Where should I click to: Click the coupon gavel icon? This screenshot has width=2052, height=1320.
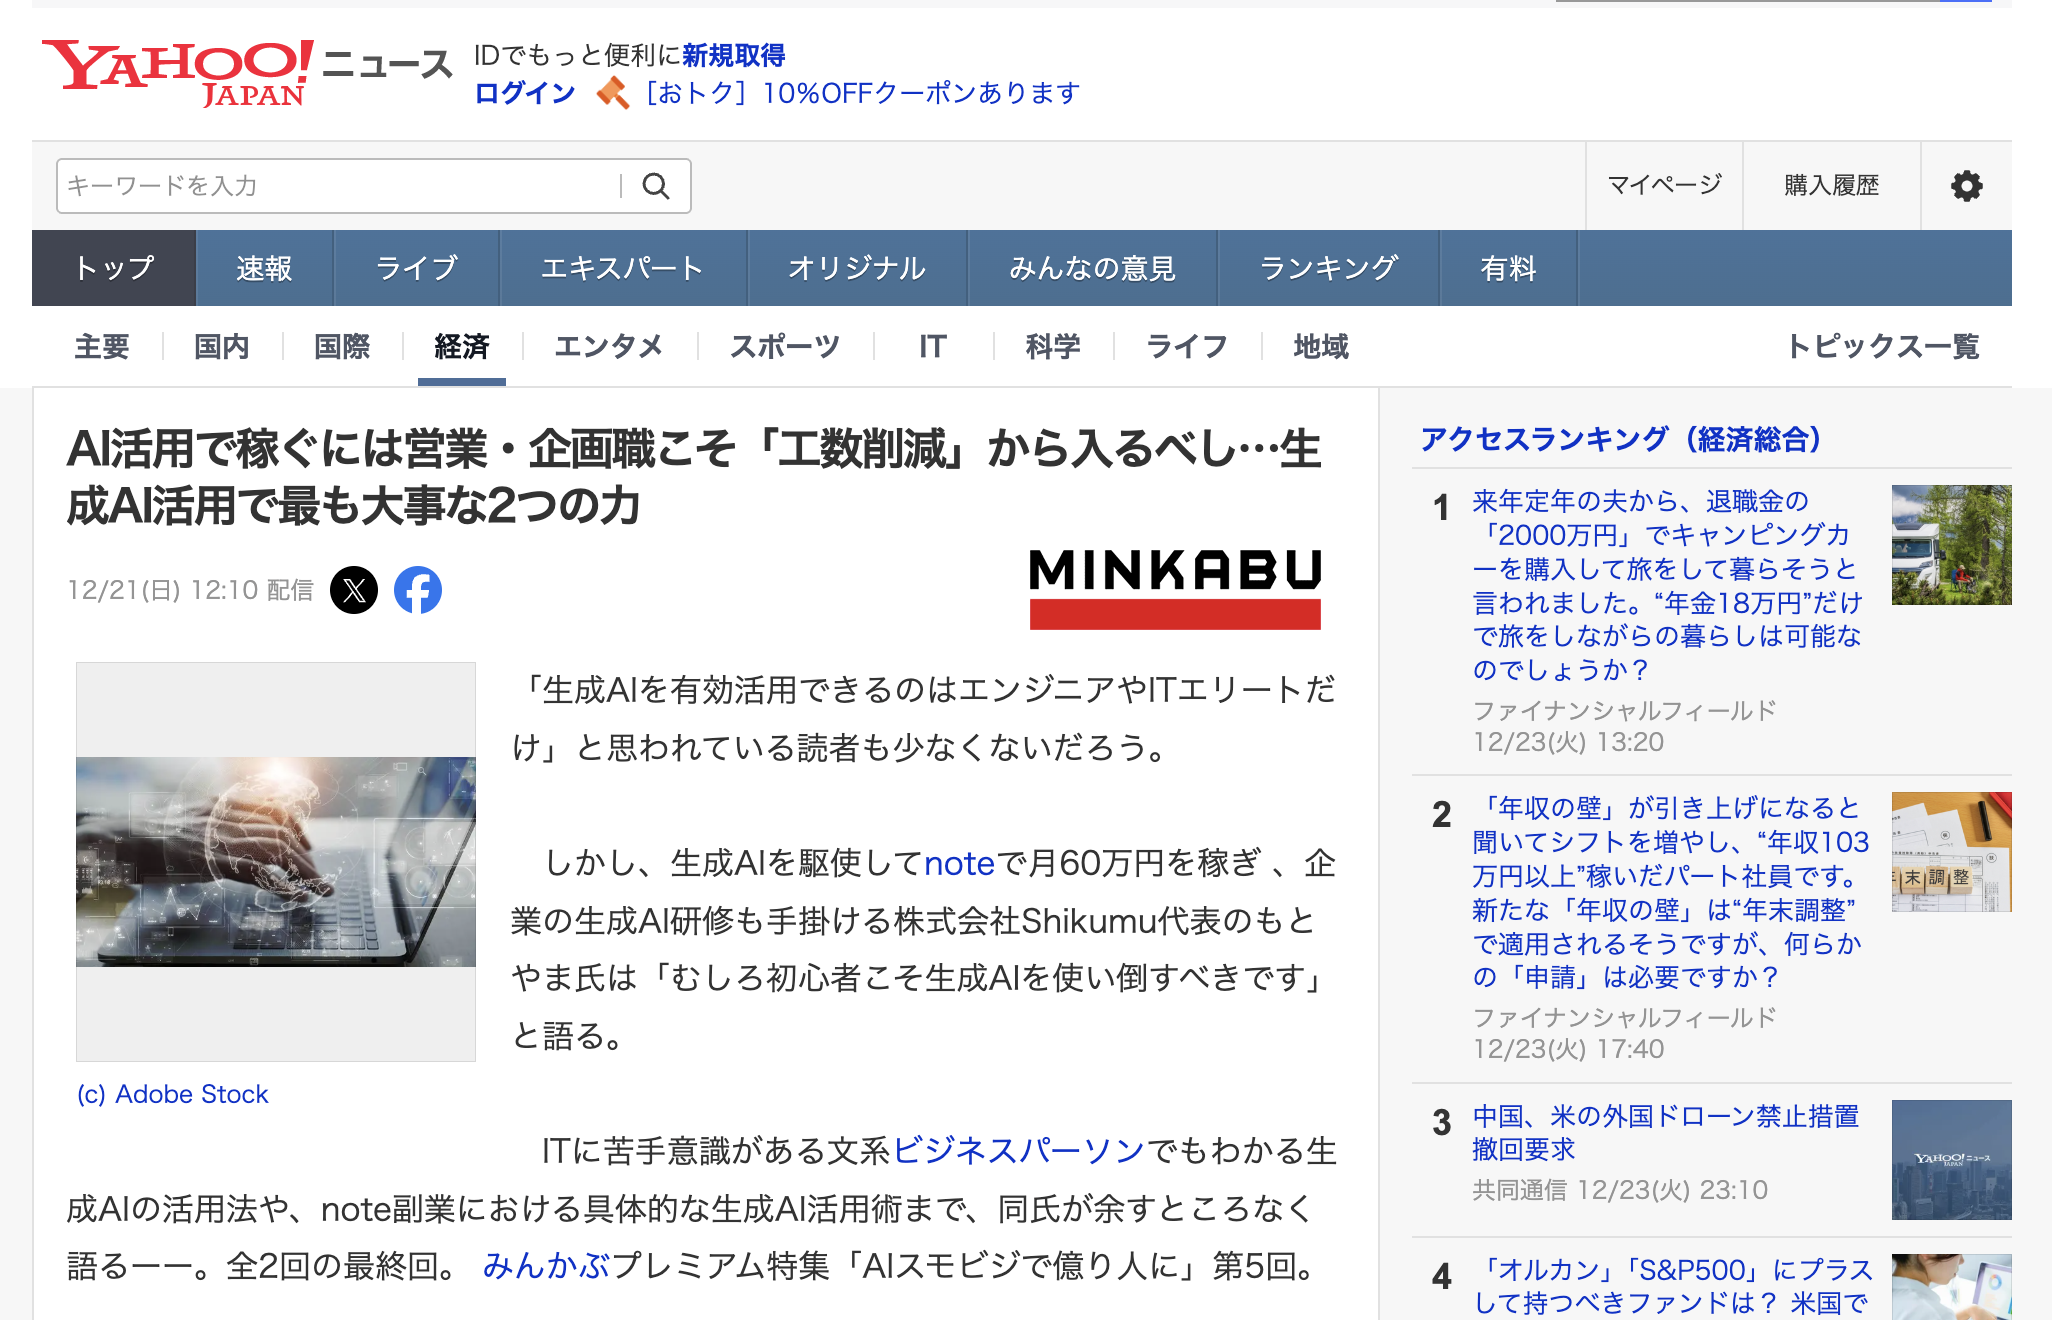click(x=612, y=93)
